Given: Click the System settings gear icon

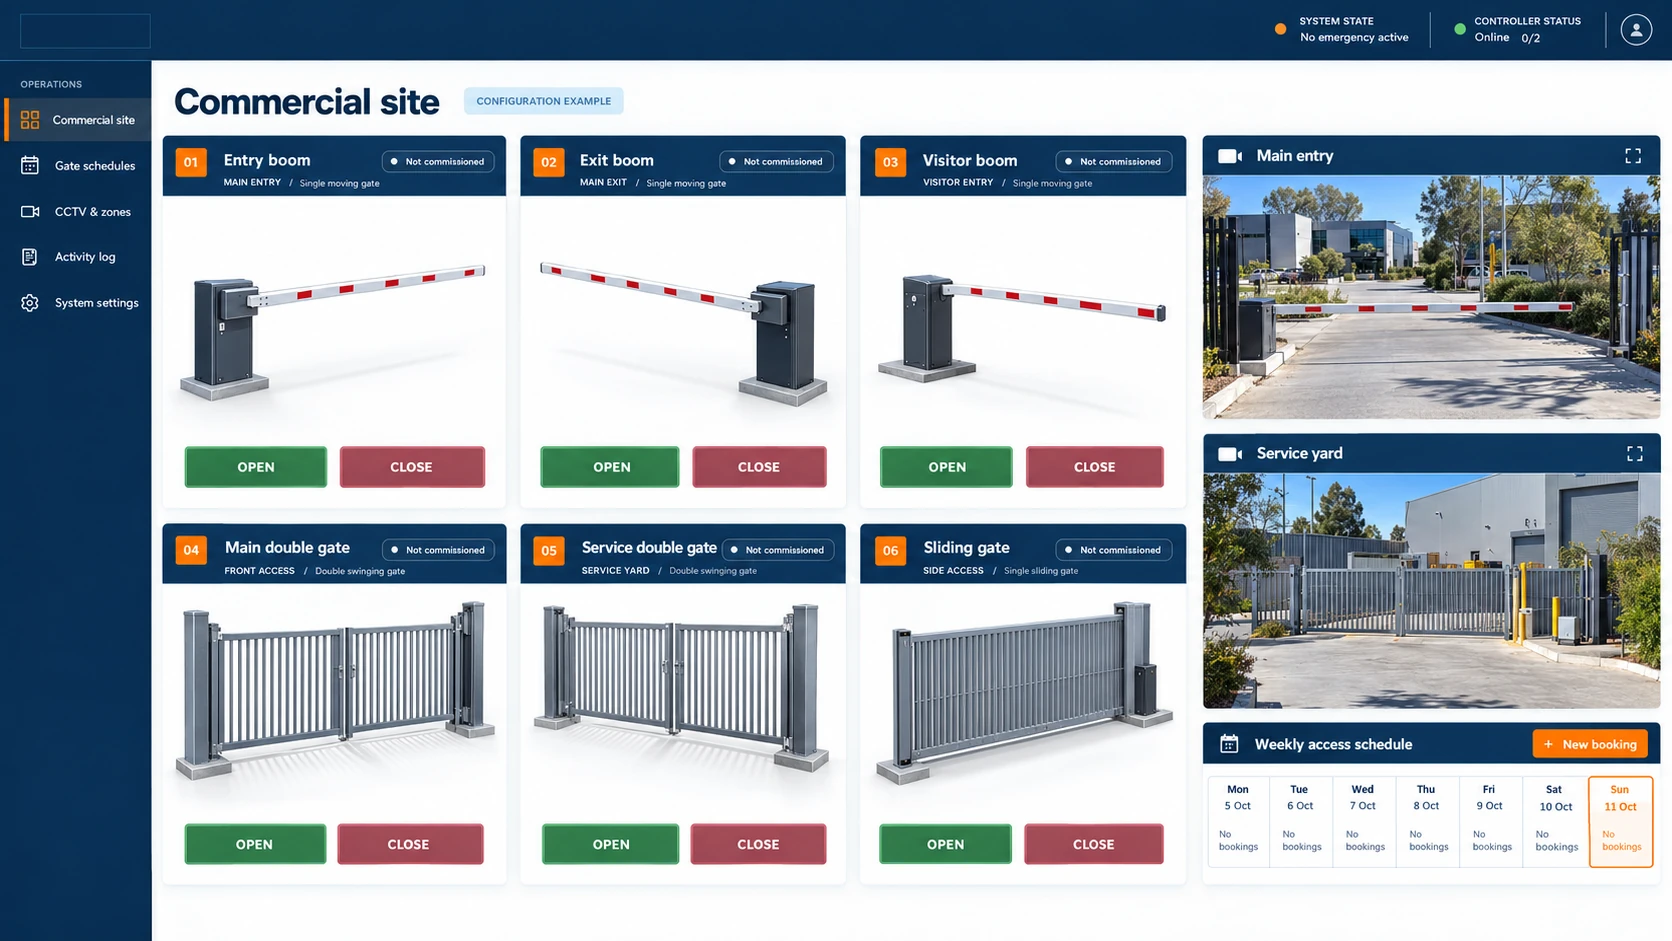Looking at the screenshot, I should click(30, 303).
